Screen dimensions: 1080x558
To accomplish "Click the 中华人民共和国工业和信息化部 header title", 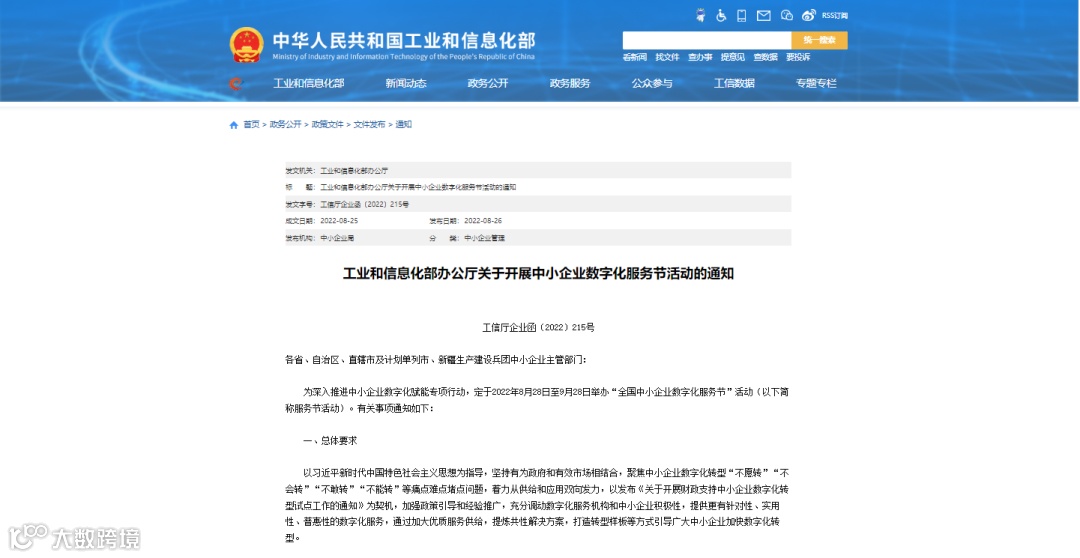I will (404, 40).
